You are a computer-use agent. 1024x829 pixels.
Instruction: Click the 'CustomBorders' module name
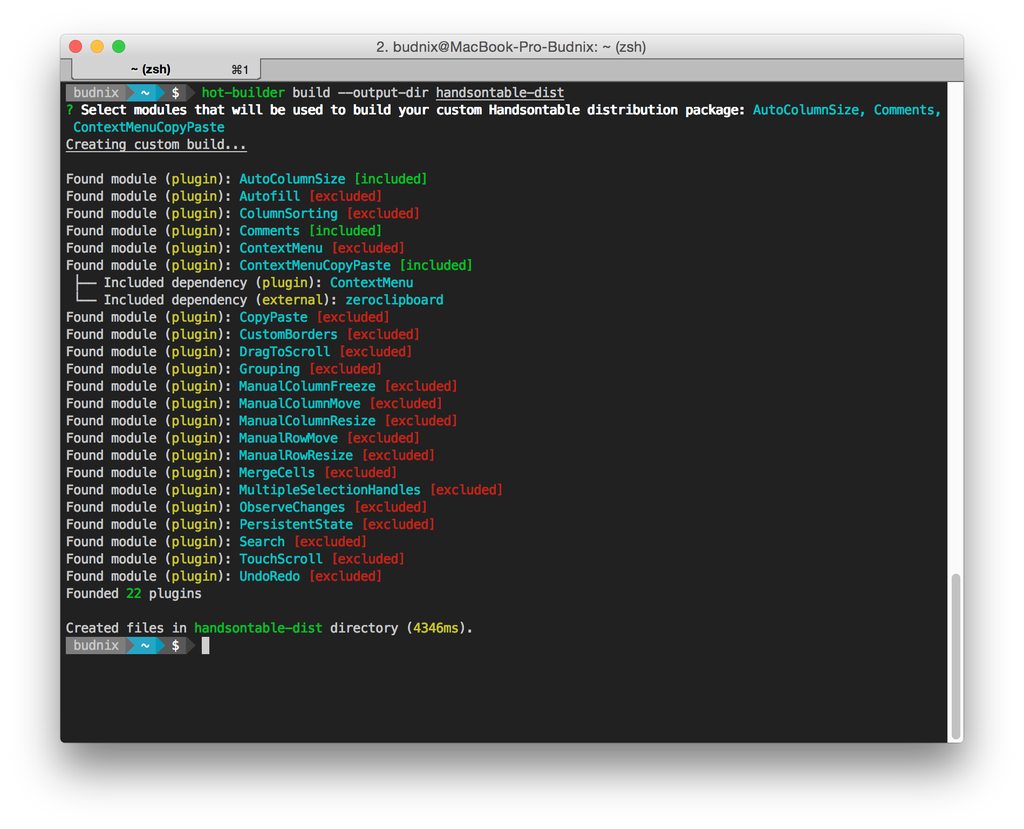[x=288, y=334]
